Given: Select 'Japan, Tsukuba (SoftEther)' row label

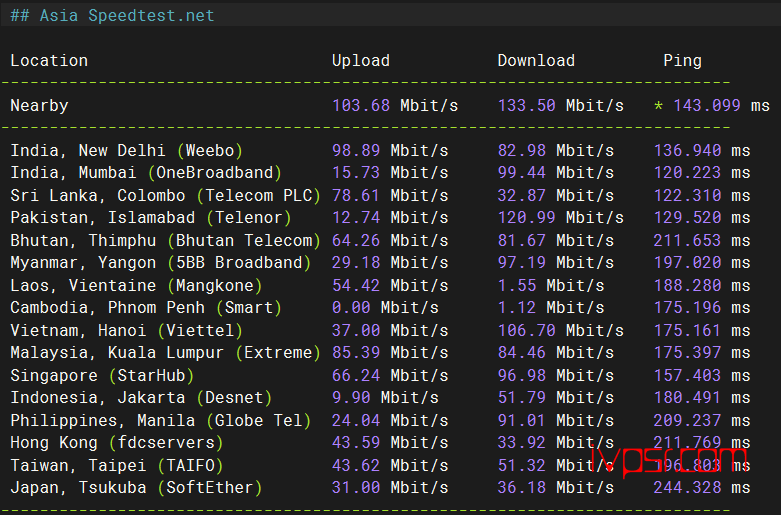Looking at the screenshot, I should point(136,487).
